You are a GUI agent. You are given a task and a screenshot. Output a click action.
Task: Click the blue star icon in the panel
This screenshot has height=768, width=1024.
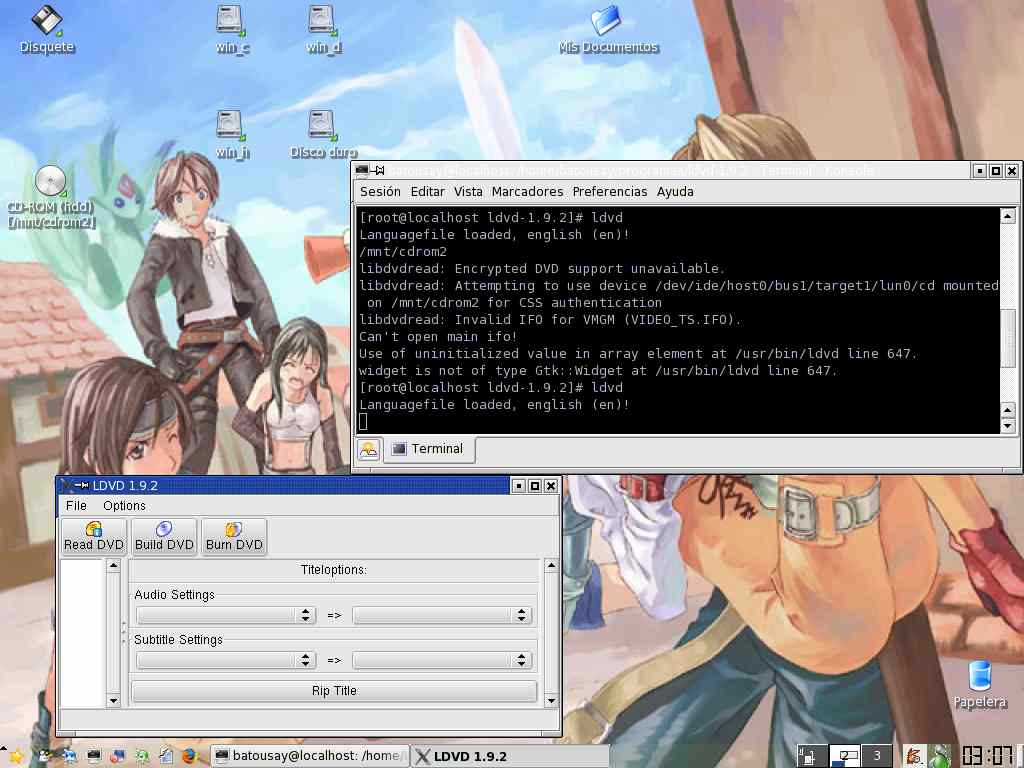69,756
